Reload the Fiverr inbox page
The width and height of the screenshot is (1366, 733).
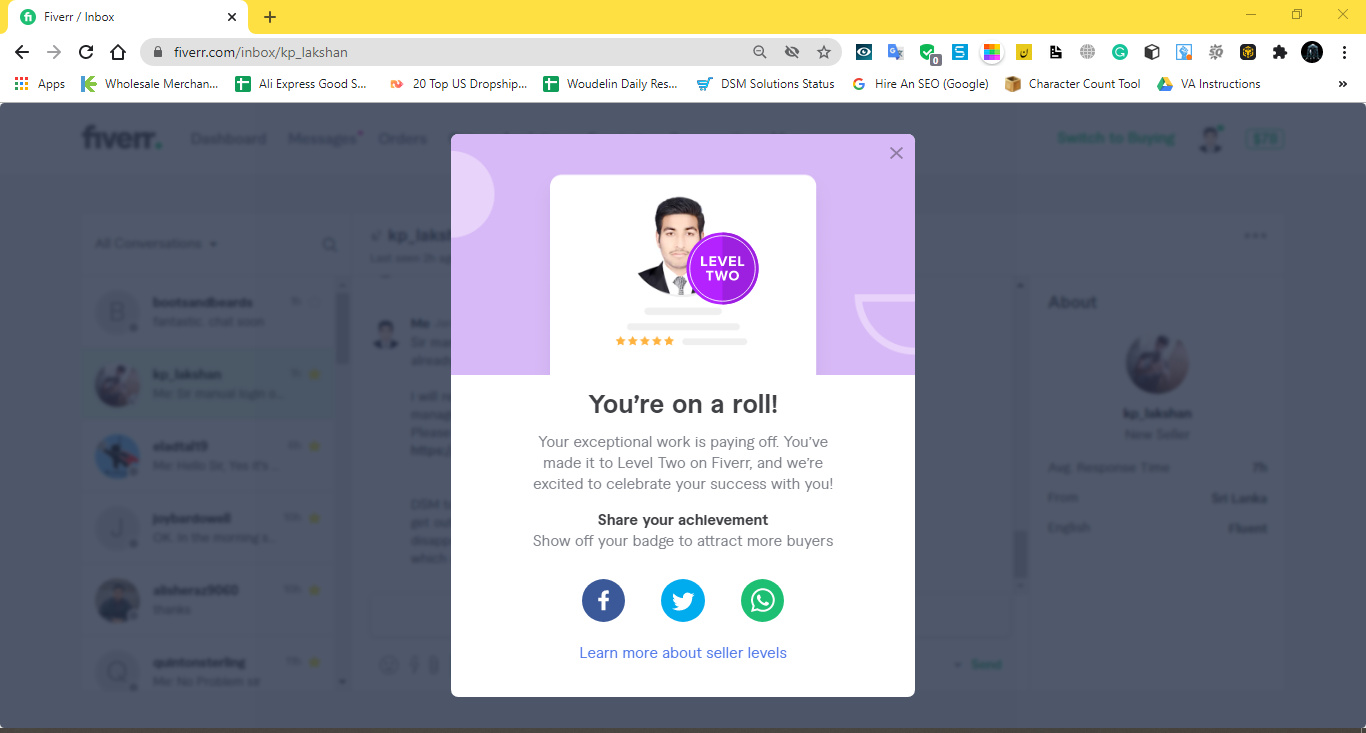86,52
